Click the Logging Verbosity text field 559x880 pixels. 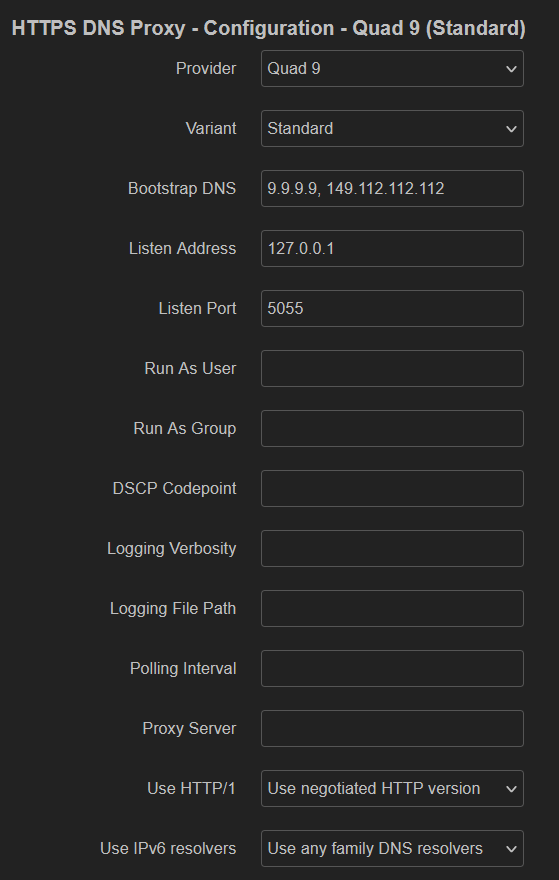point(392,548)
